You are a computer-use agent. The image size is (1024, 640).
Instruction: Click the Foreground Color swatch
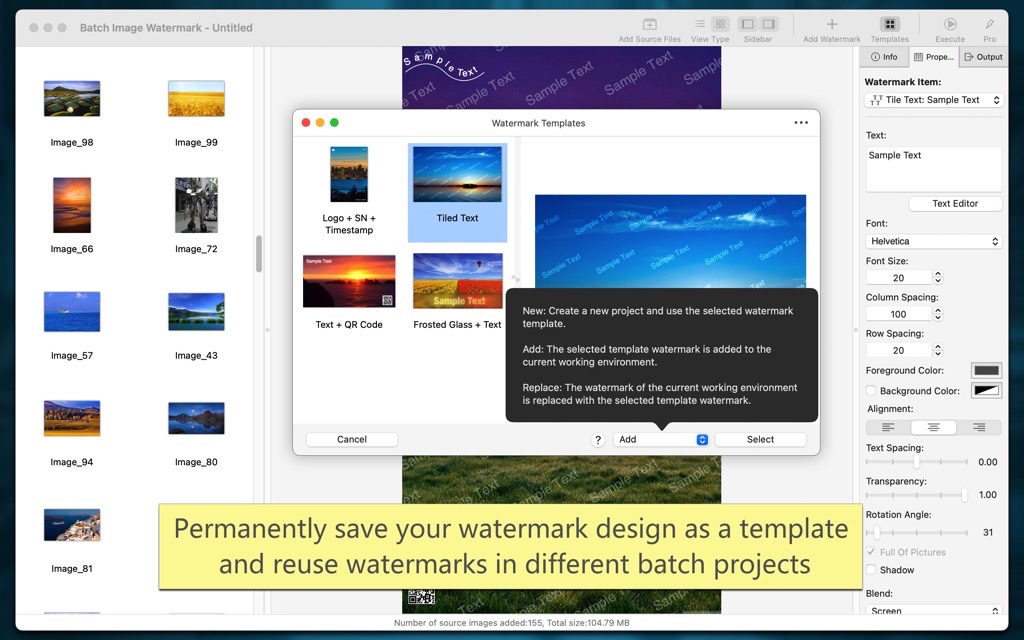986,370
